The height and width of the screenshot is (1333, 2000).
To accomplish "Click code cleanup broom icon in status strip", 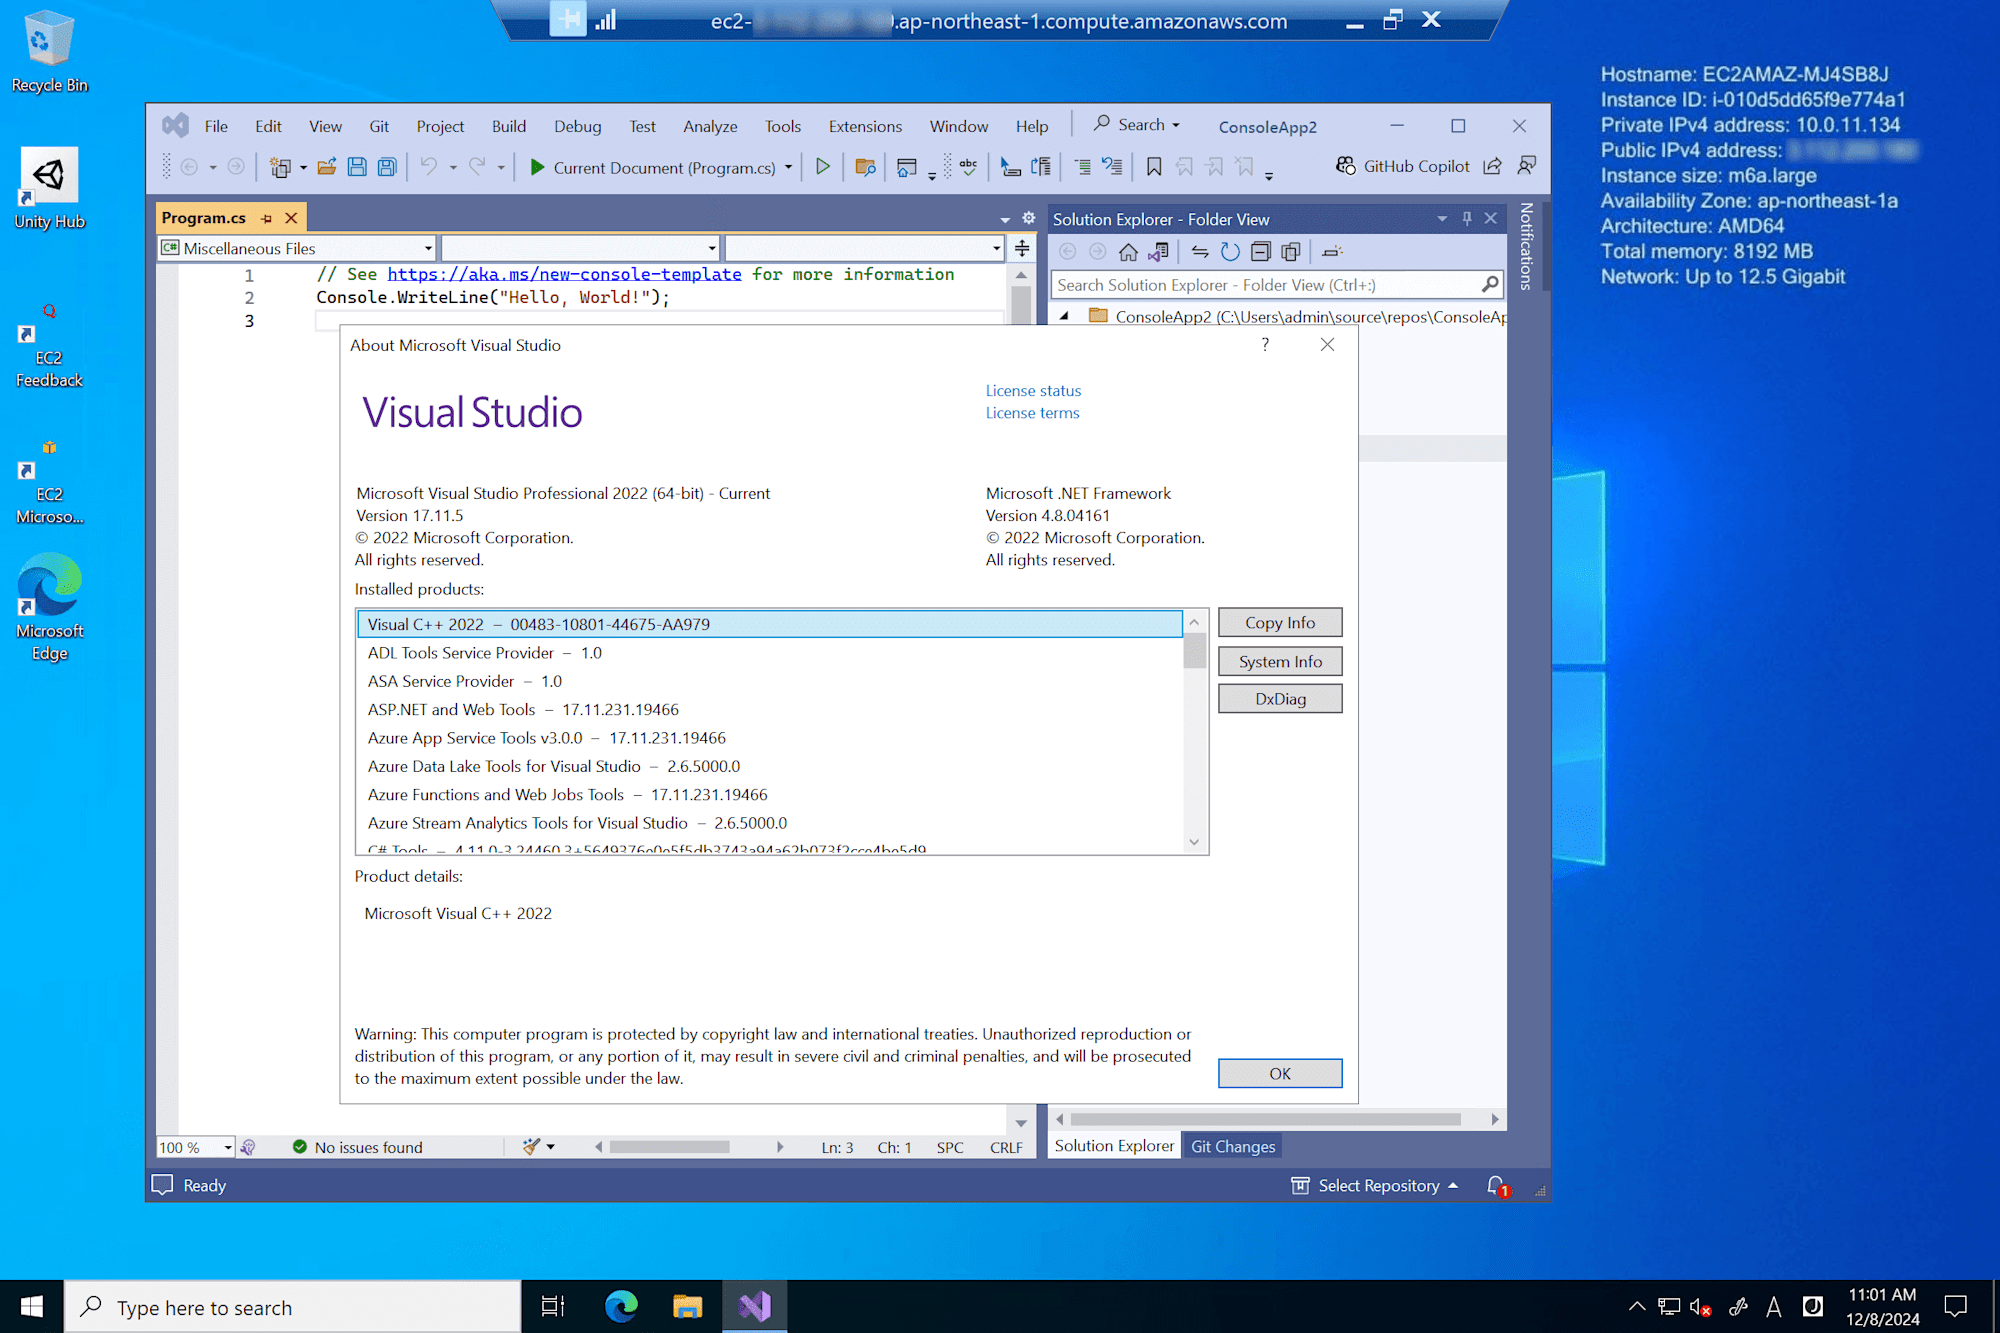I will tap(531, 1147).
